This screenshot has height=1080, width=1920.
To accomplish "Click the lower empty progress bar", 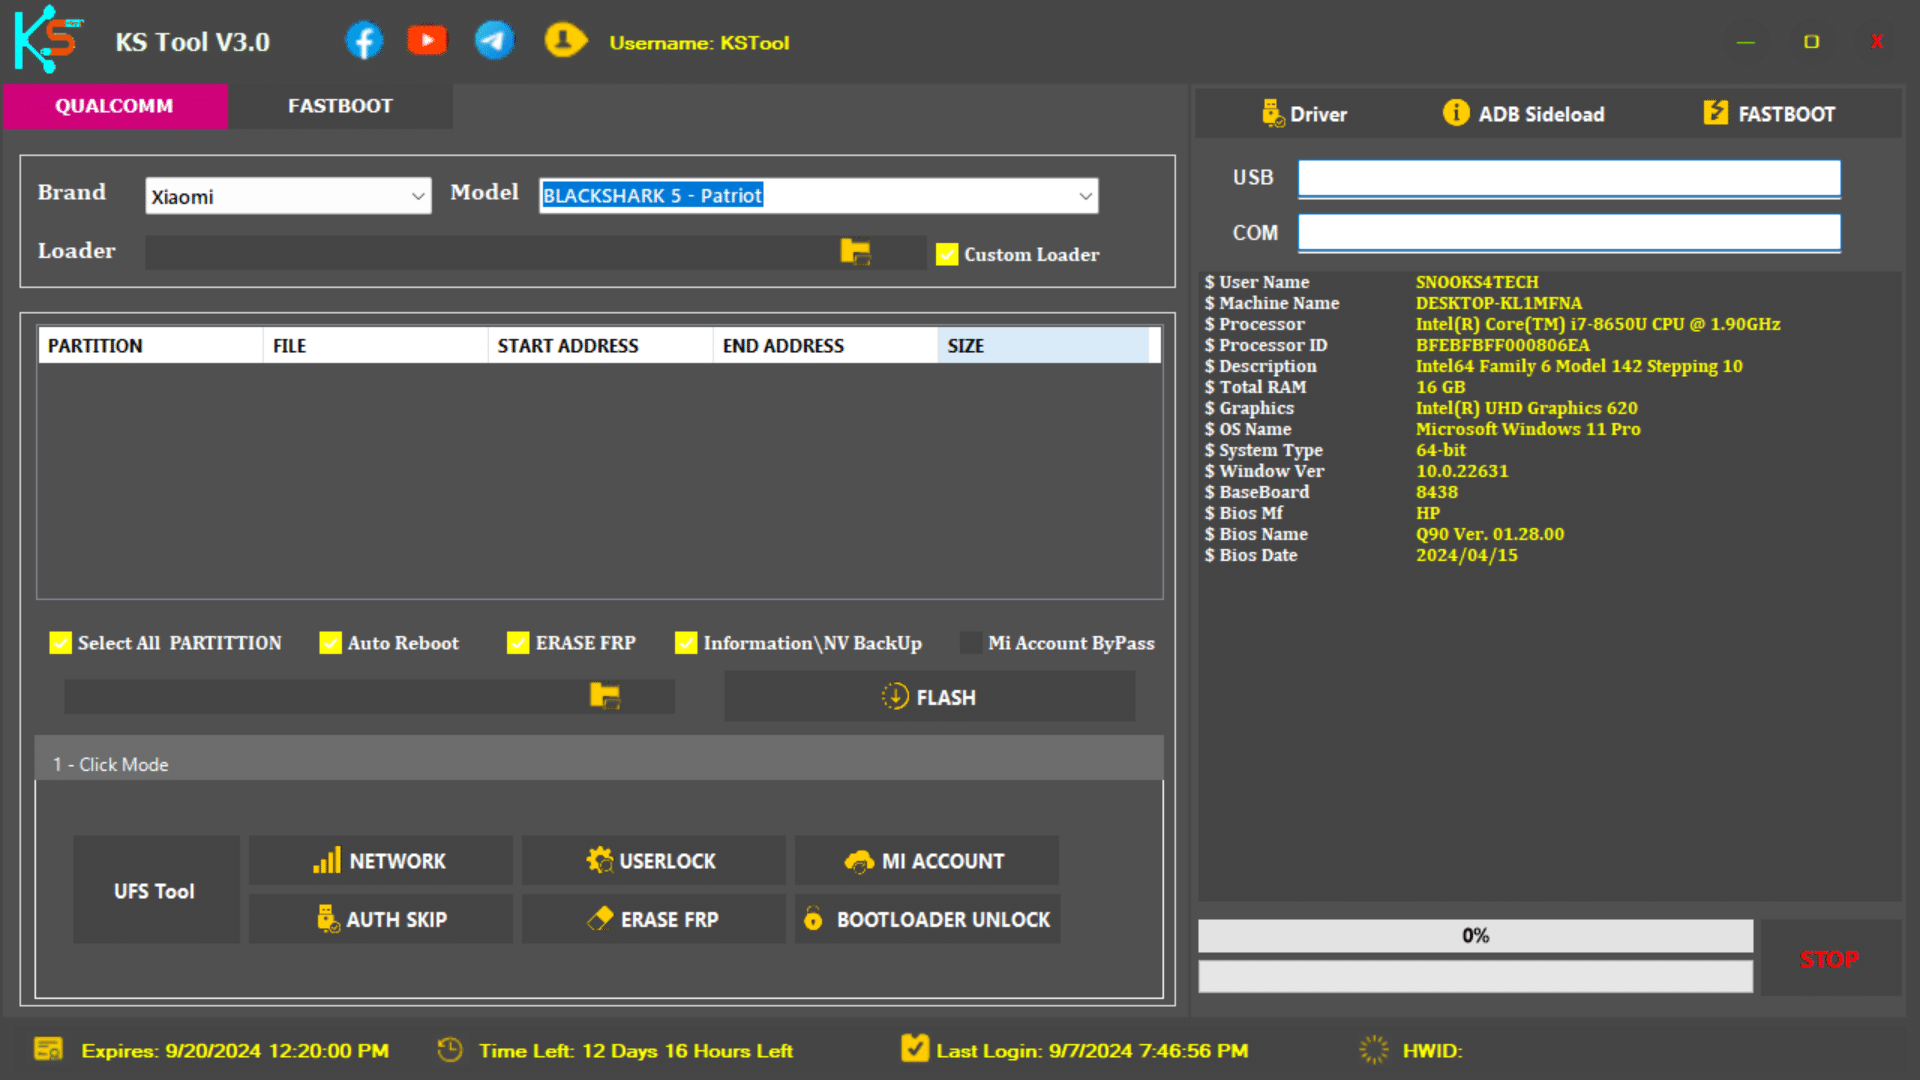I will coord(1475,976).
